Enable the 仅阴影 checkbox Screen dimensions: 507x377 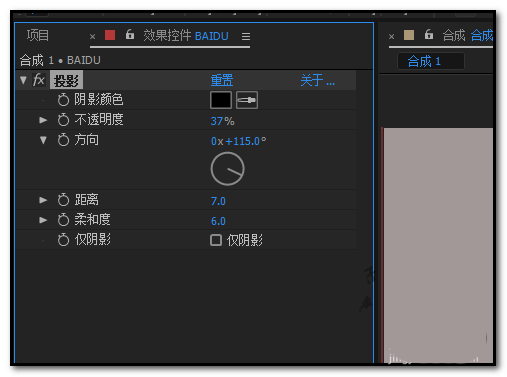pyautogui.click(x=216, y=240)
